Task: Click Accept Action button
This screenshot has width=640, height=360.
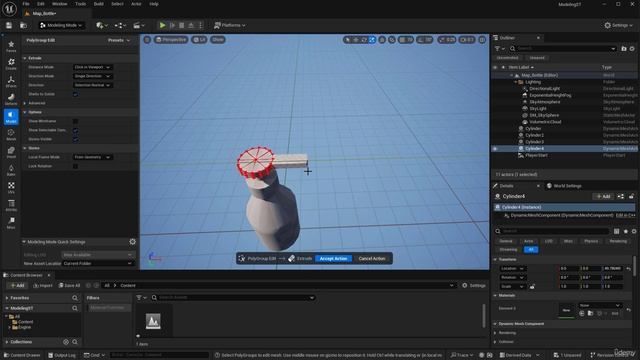Action: 333,258
